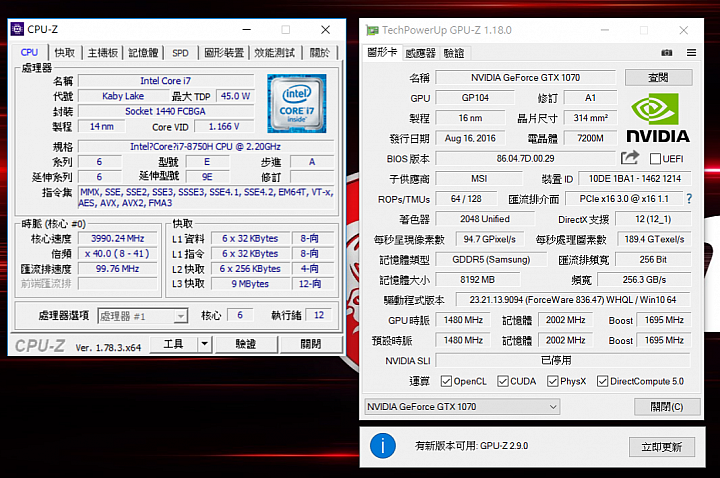This screenshot has width=720, height=478.
Task: Click the GP104 GPU value
Action: click(x=475, y=98)
